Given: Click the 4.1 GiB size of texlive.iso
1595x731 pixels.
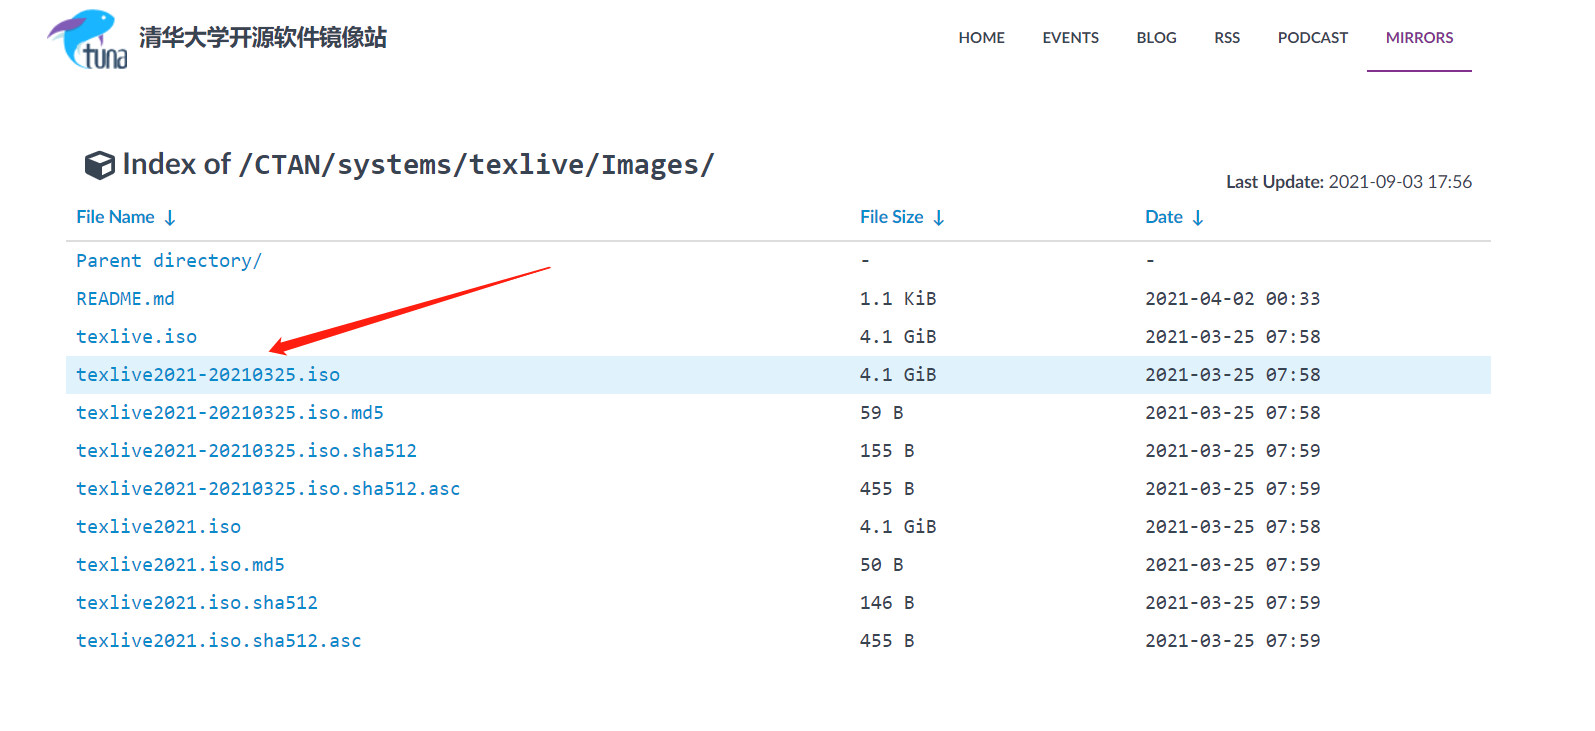Looking at the screenshot, I should (898, 337).
